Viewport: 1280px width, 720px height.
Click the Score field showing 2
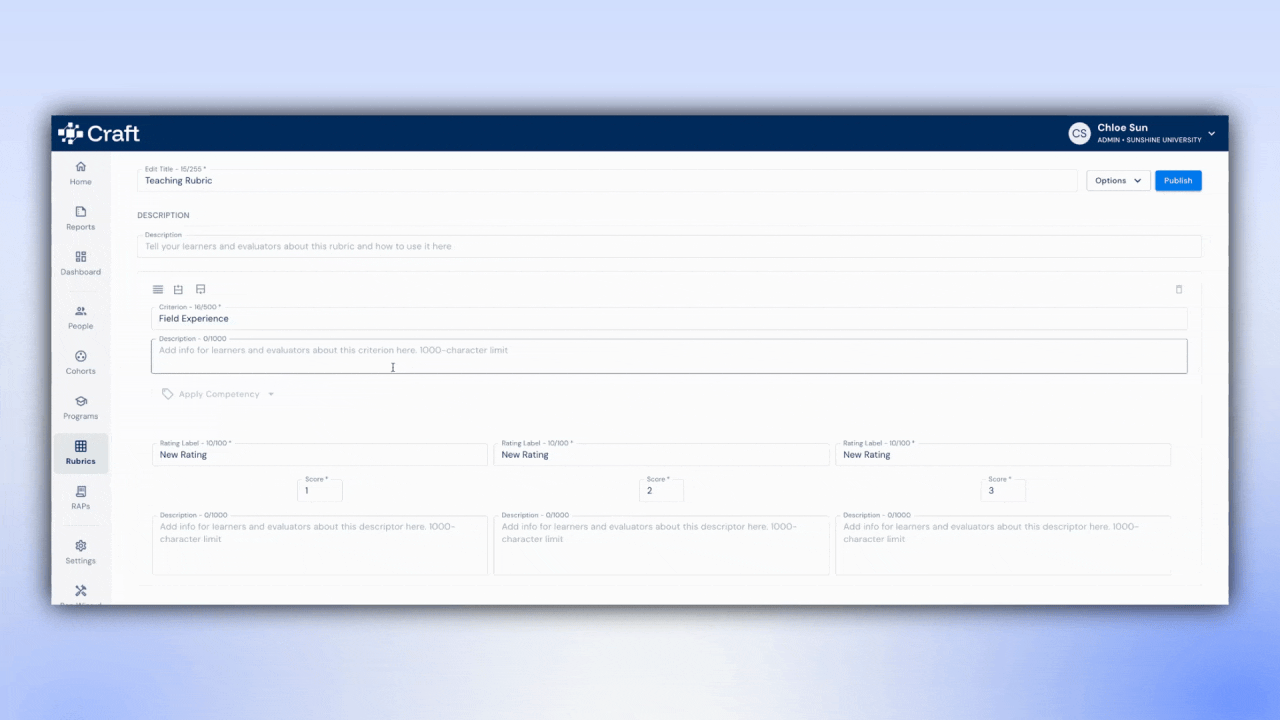pos(661,490)
